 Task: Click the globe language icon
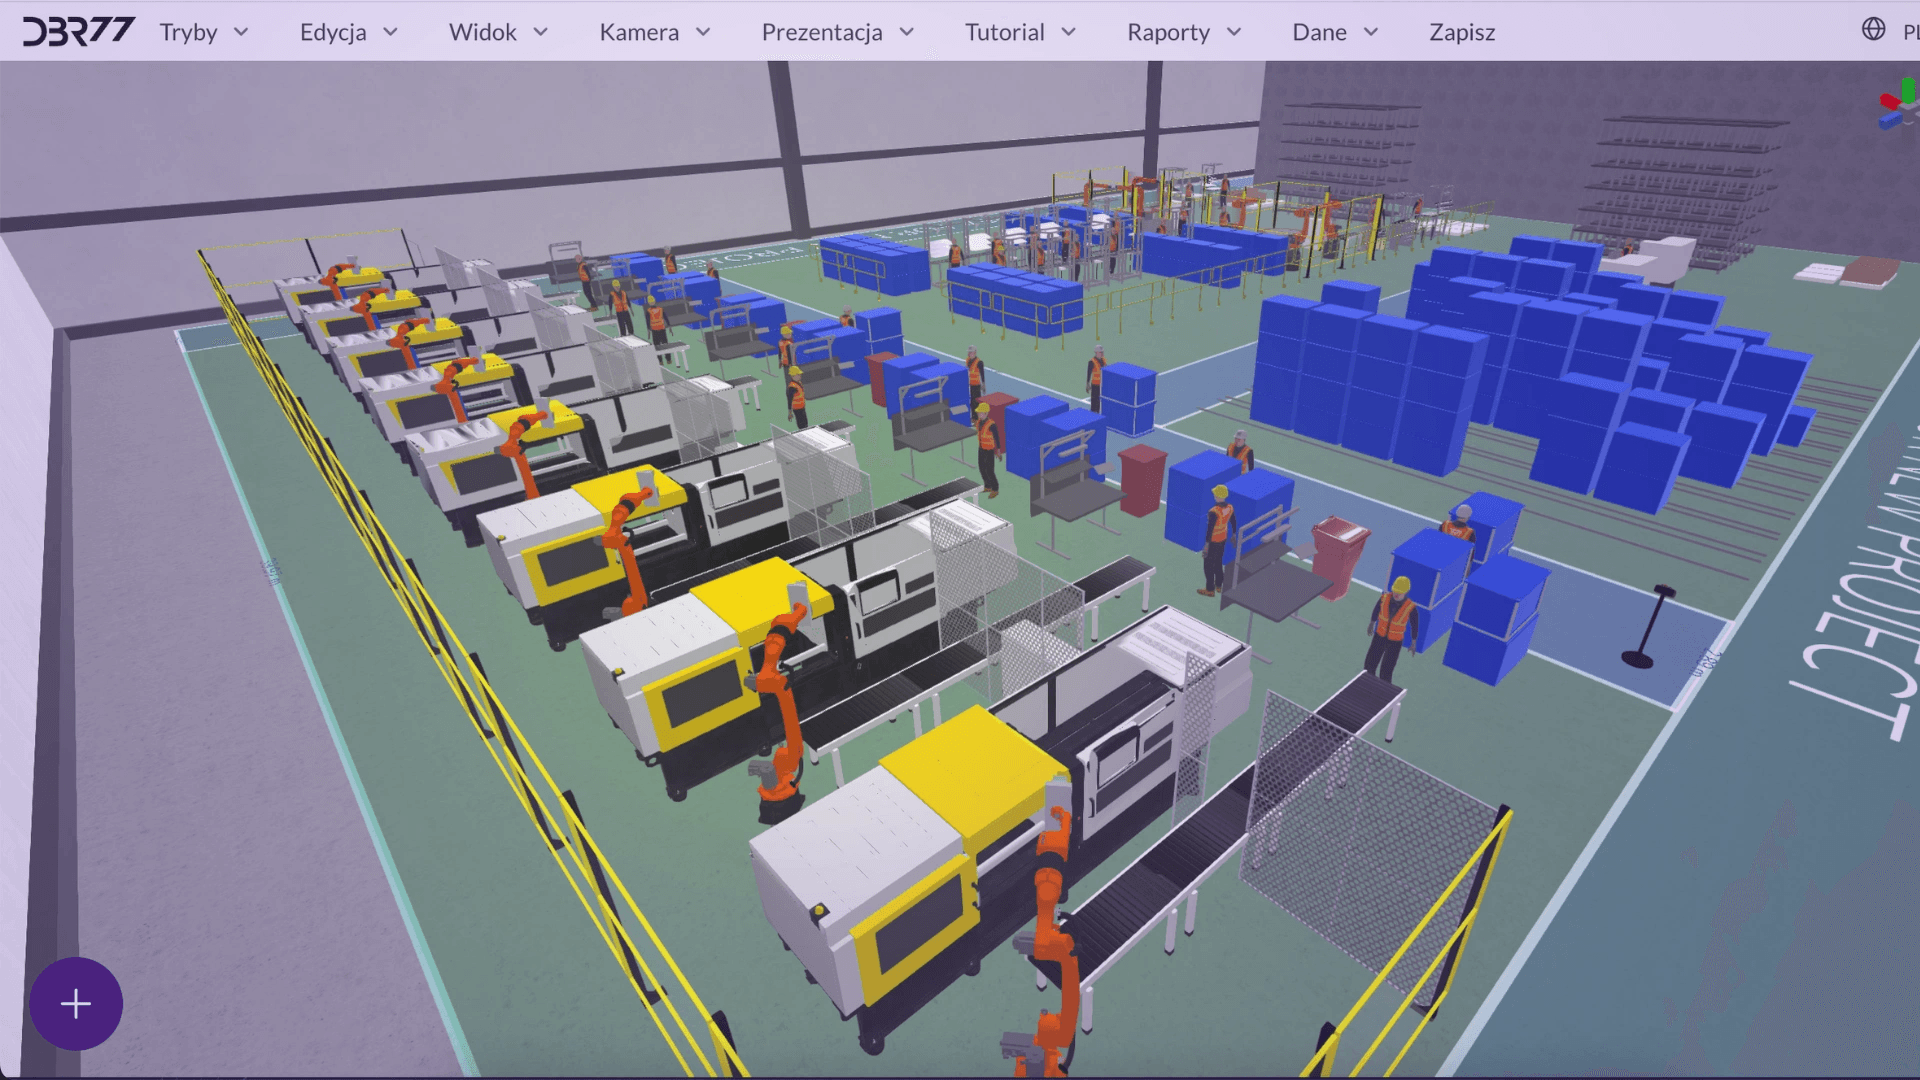[1873, 30]
